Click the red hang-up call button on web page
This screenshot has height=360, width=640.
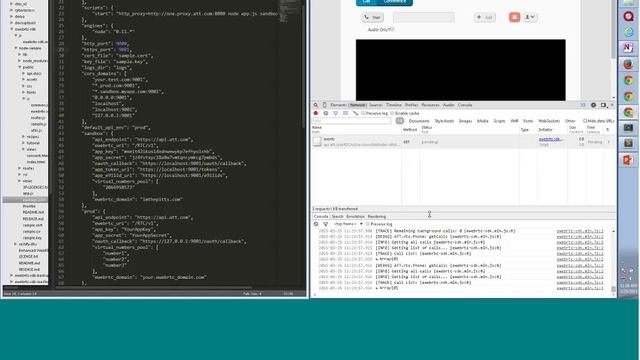tap(514, 17)
